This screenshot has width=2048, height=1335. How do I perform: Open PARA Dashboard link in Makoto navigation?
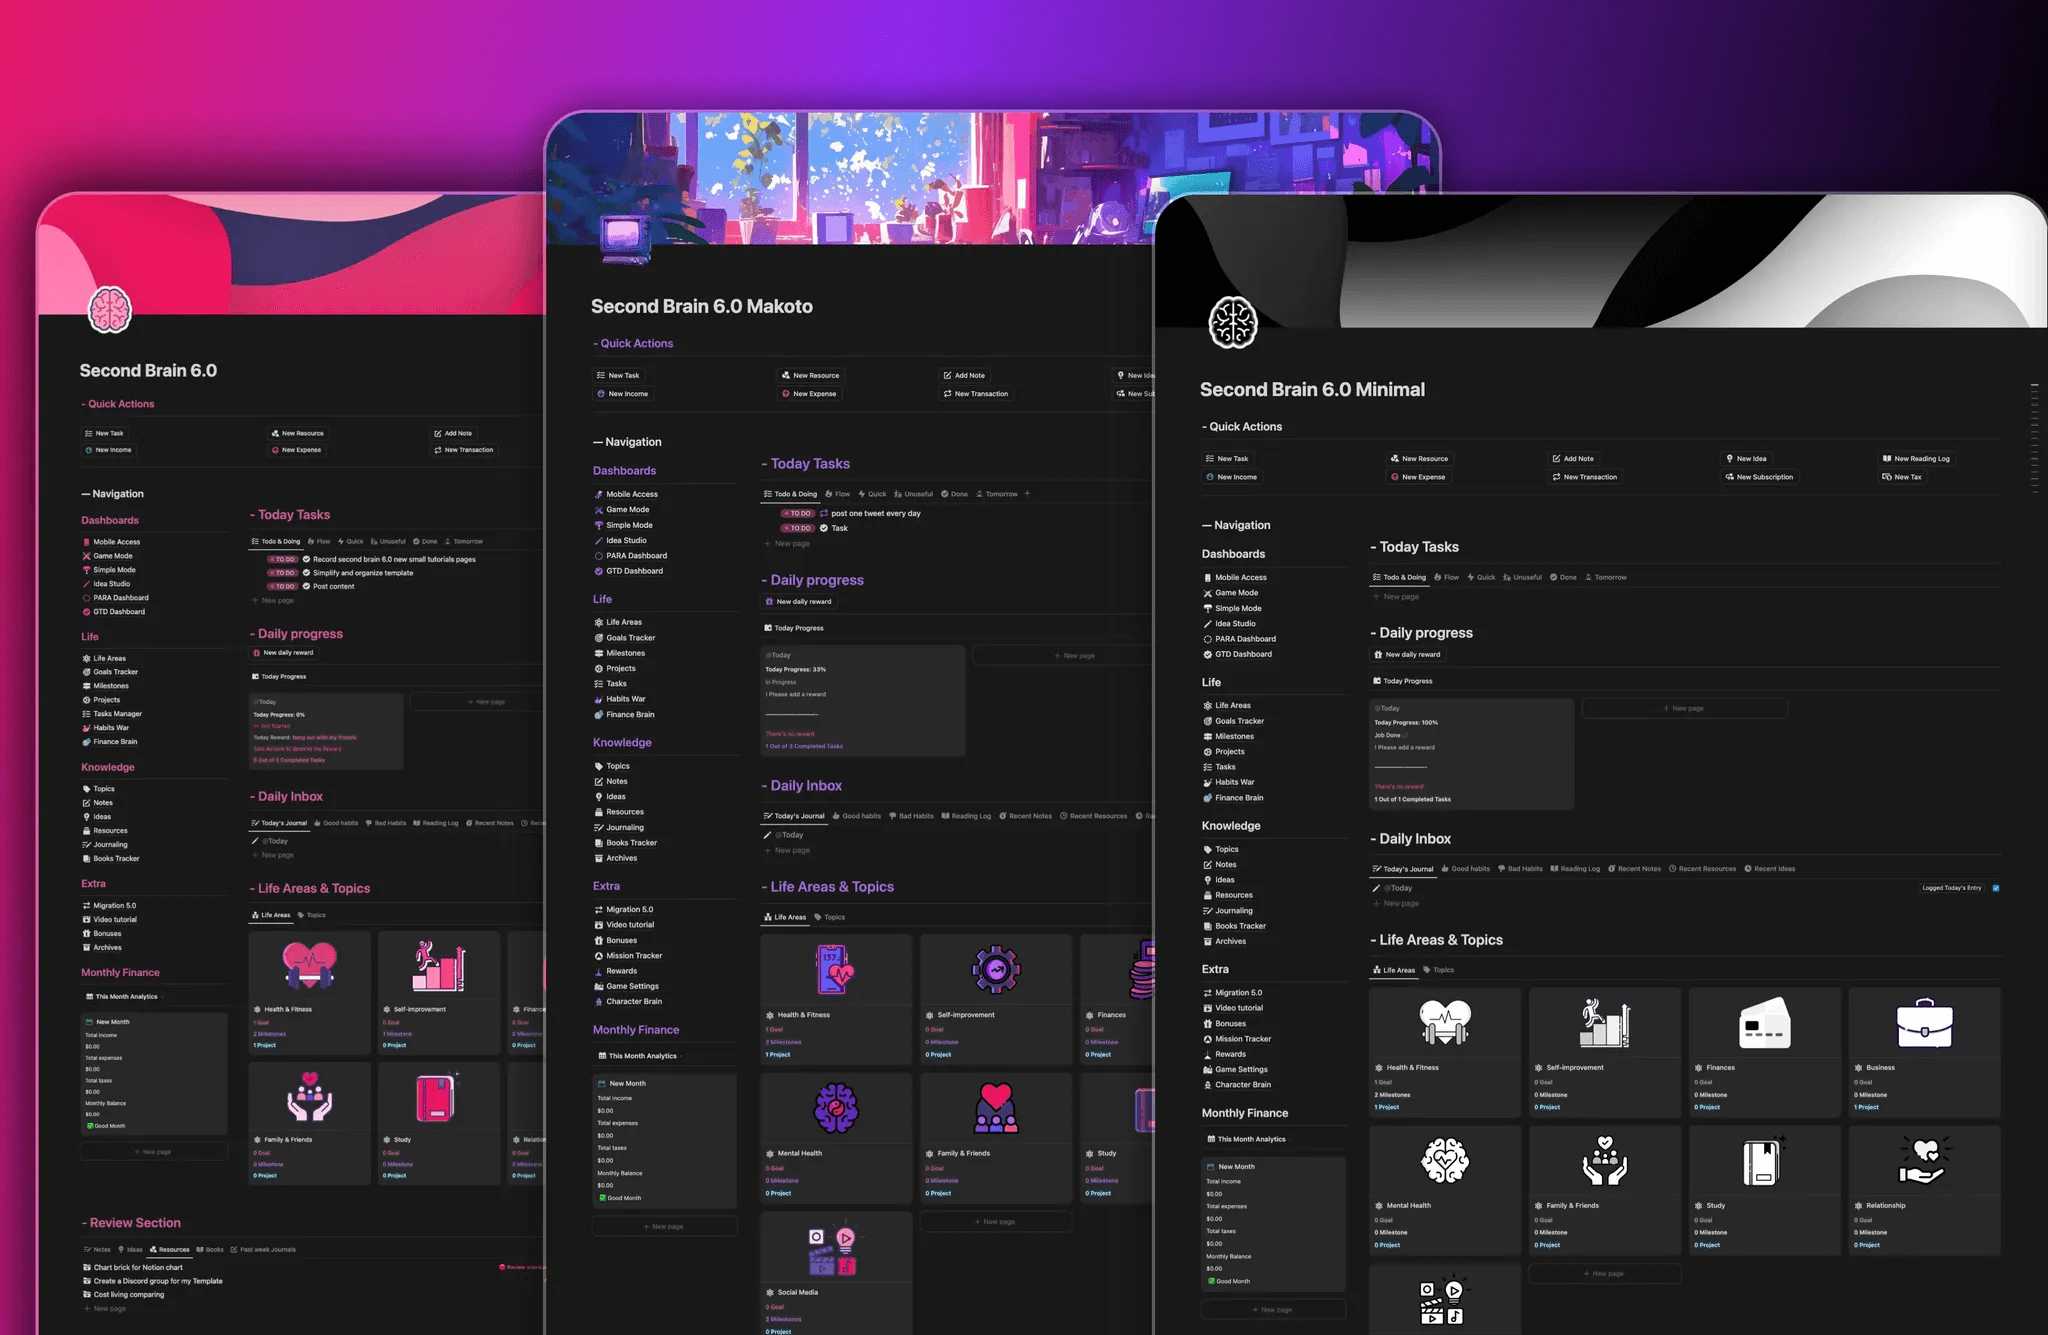tap(636, 556)
